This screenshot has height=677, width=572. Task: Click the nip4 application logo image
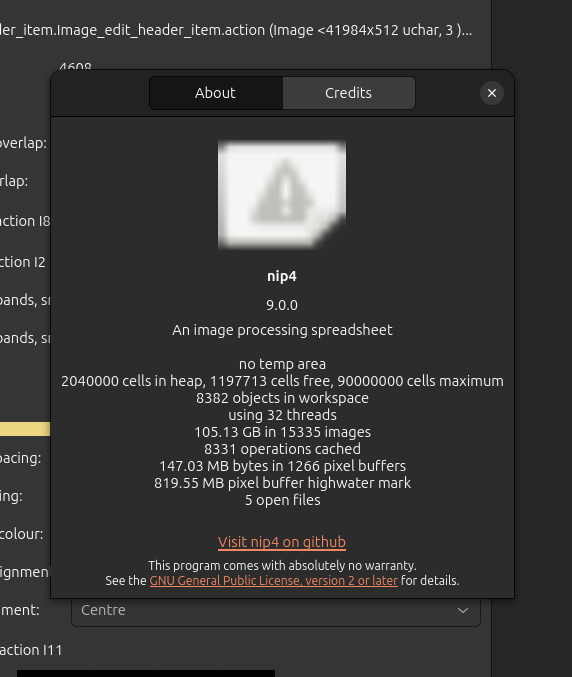(x=282, y=195)
